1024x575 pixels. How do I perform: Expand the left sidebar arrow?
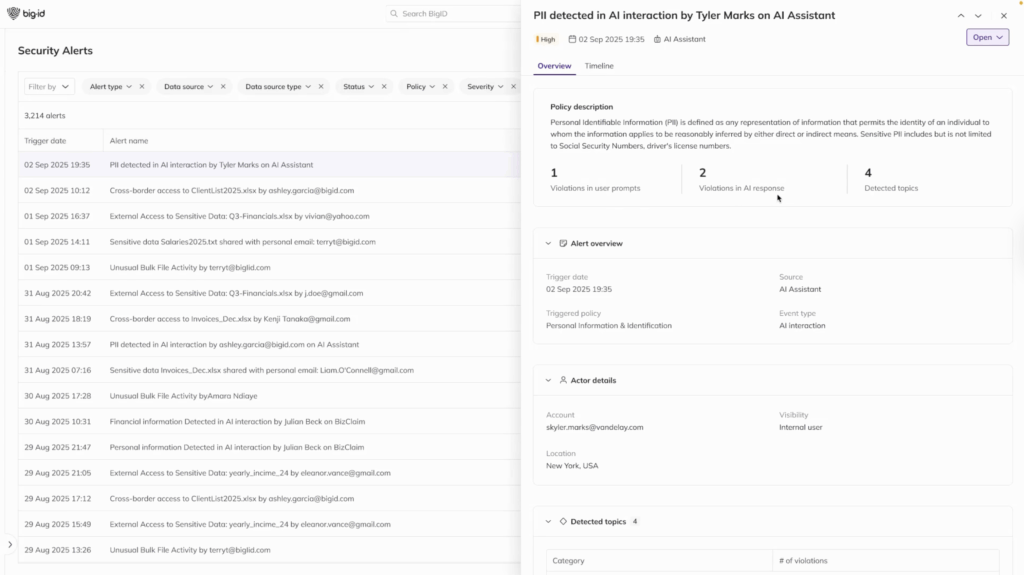(x=10, y=545)
